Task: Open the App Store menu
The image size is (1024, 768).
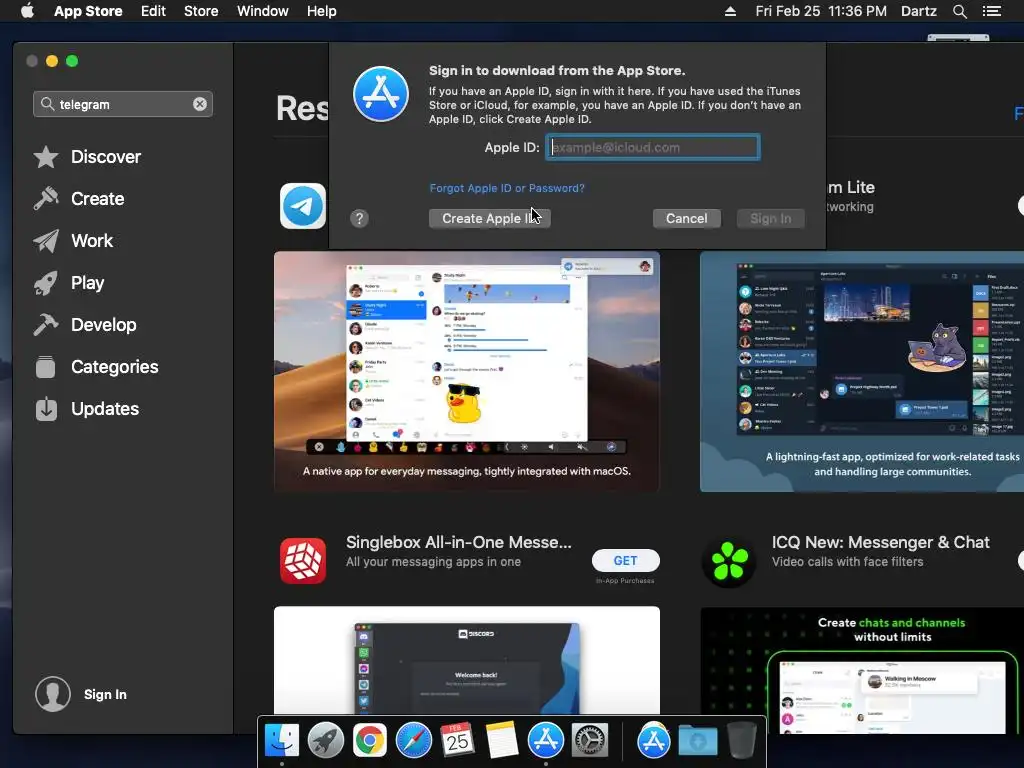Action: tap(88, 11)
